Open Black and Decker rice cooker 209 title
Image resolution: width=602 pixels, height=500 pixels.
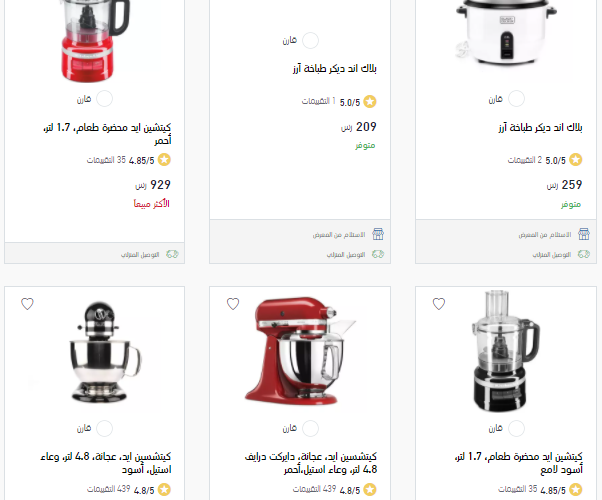coord(334,69)
